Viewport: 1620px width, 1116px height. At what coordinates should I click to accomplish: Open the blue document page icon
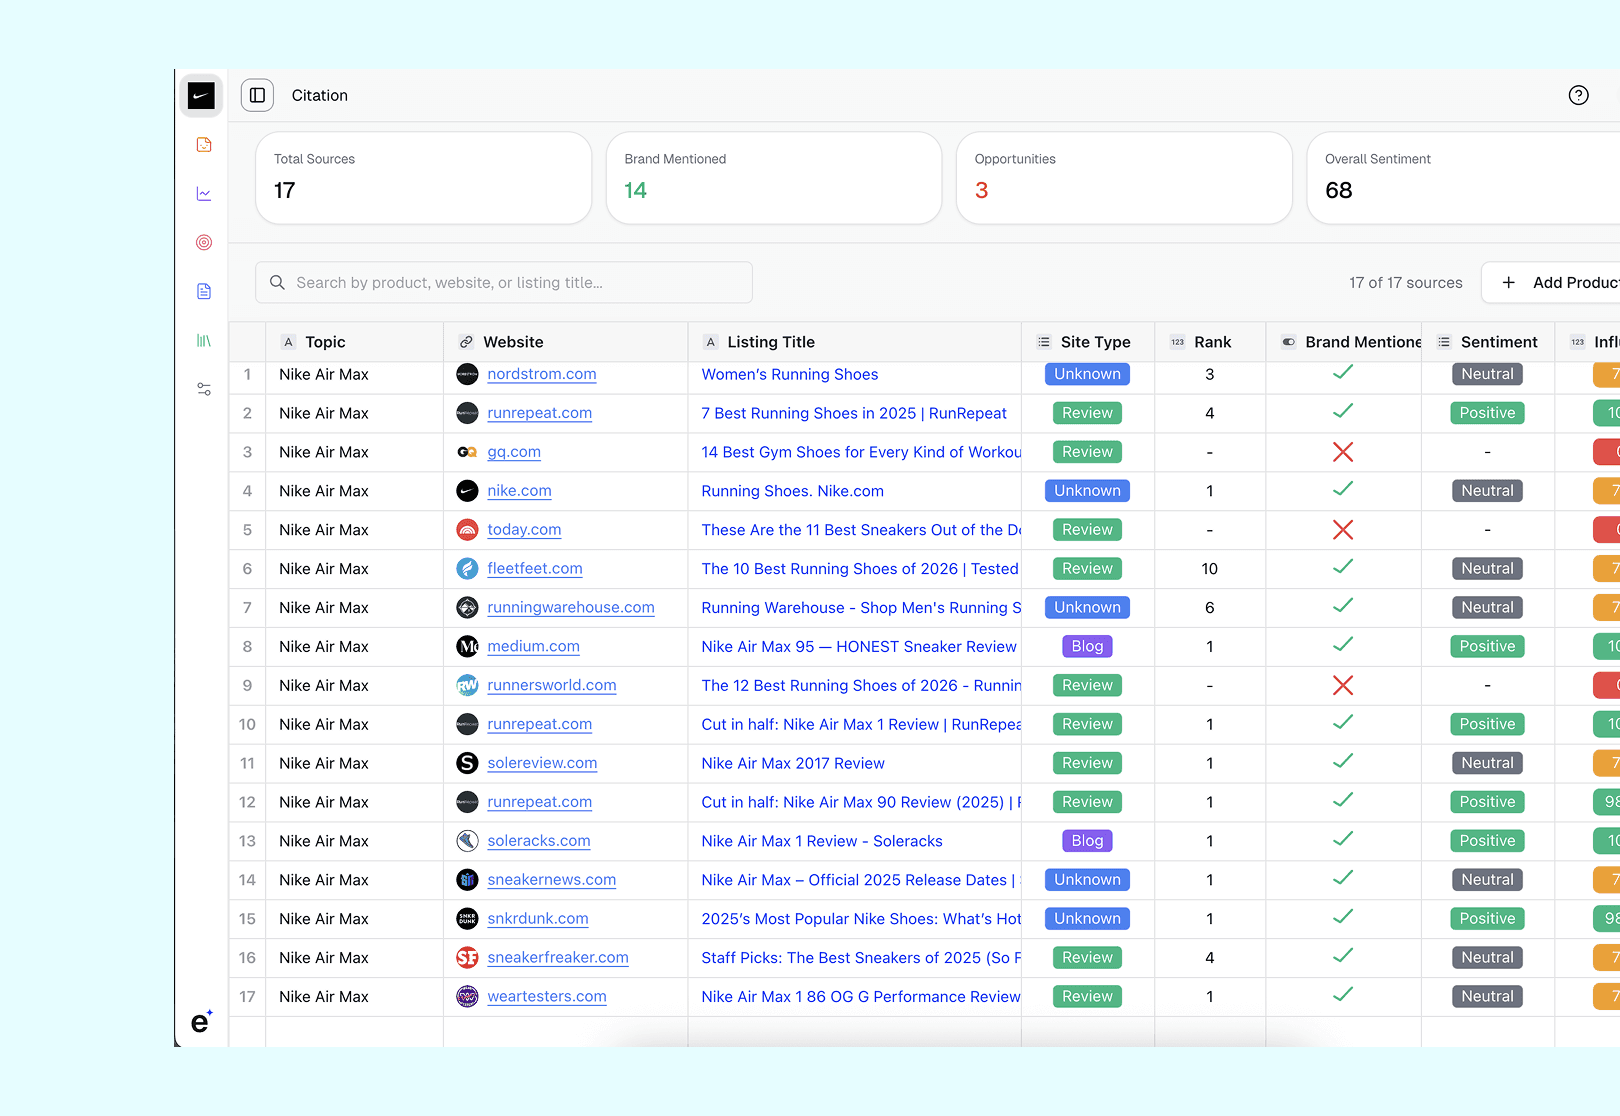[204, 291]
